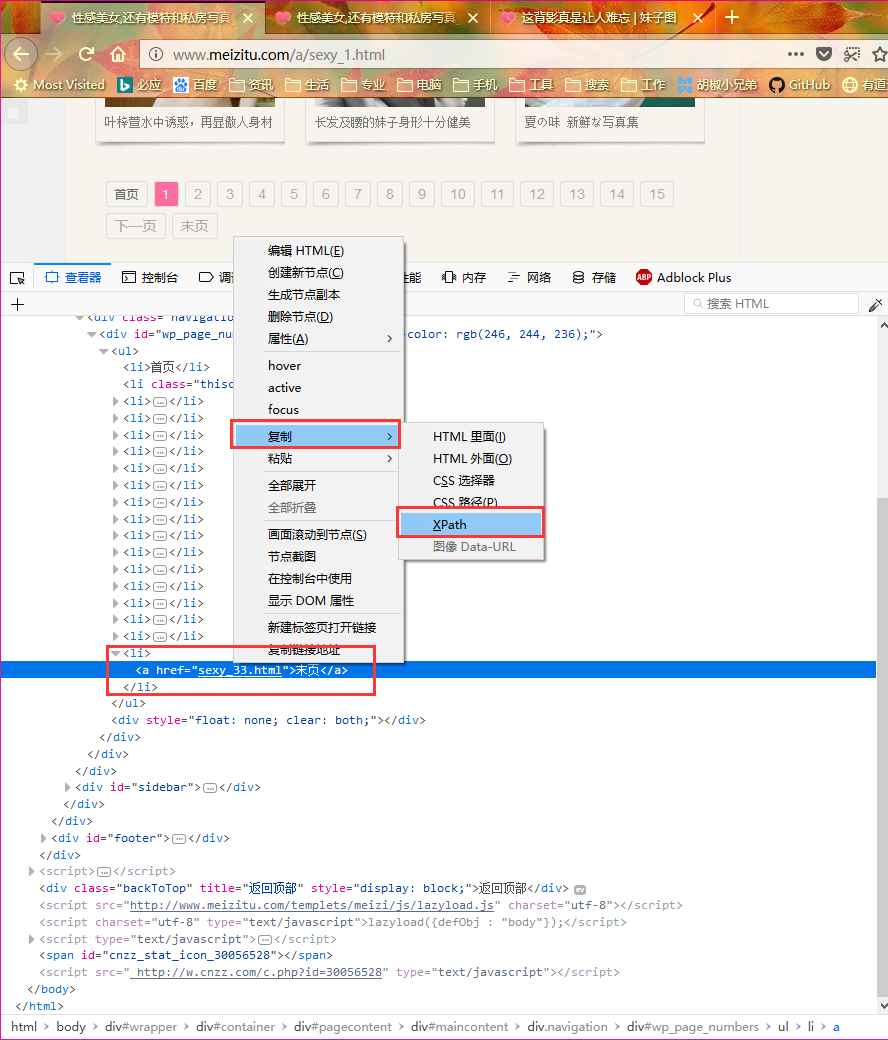
Task: Click the sexy_33.html href link
Action: point(240,670)
